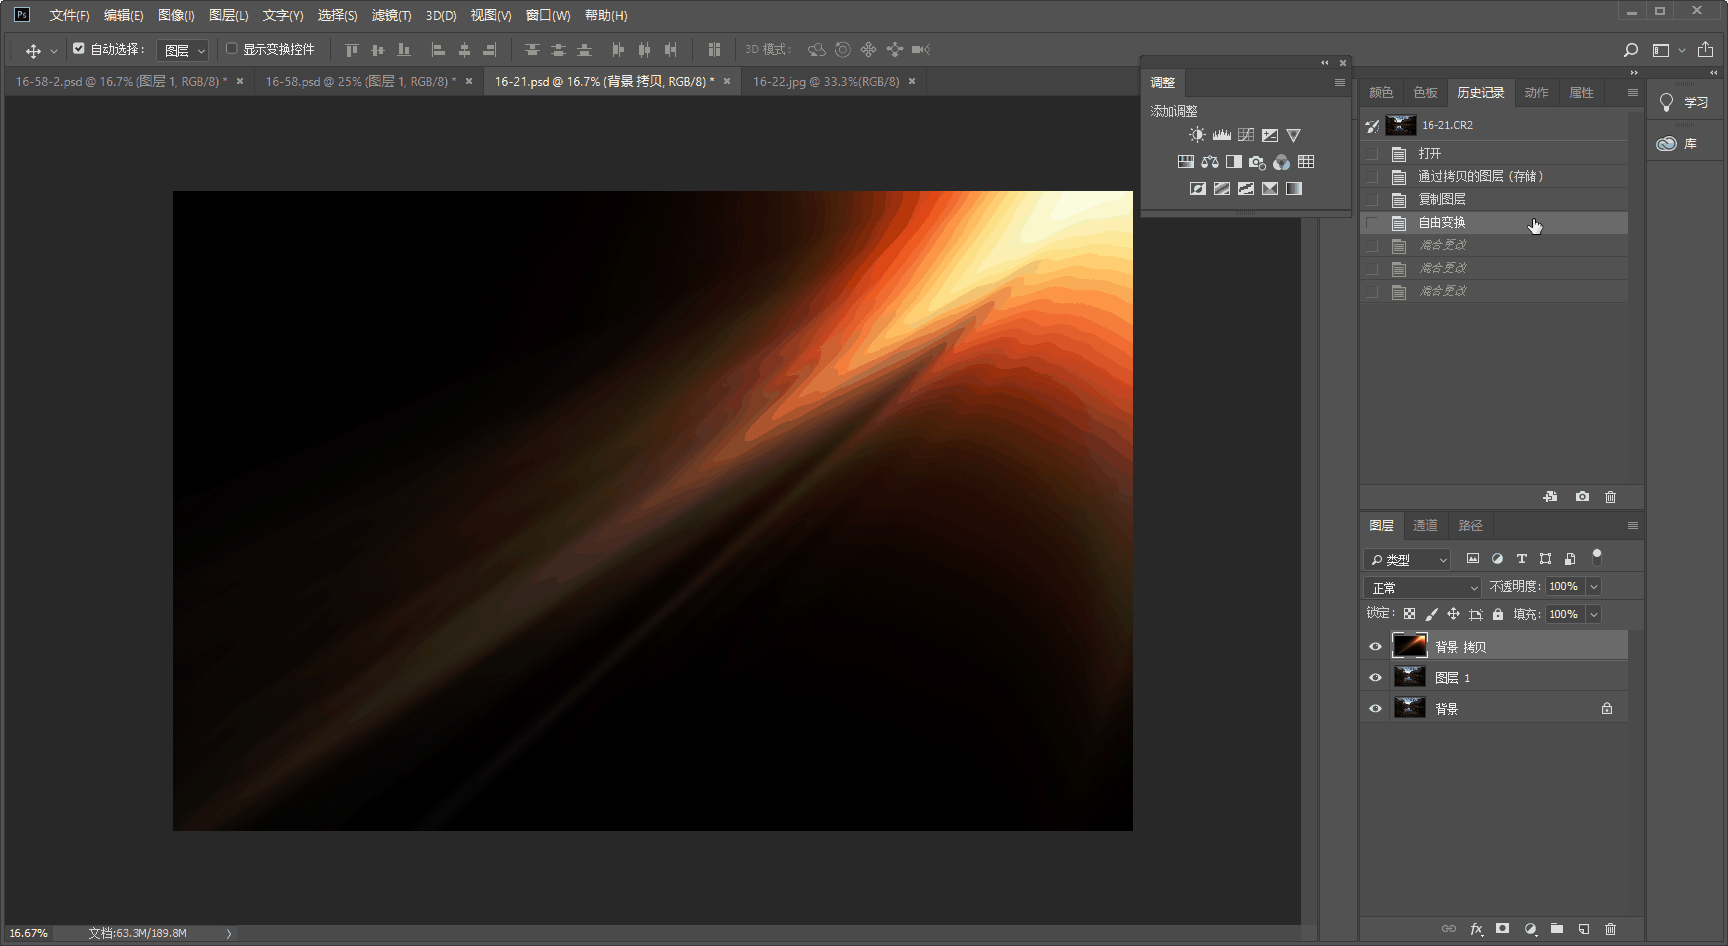Click the fx layer style icon
1728x946 pixels.
[1476, 929]
